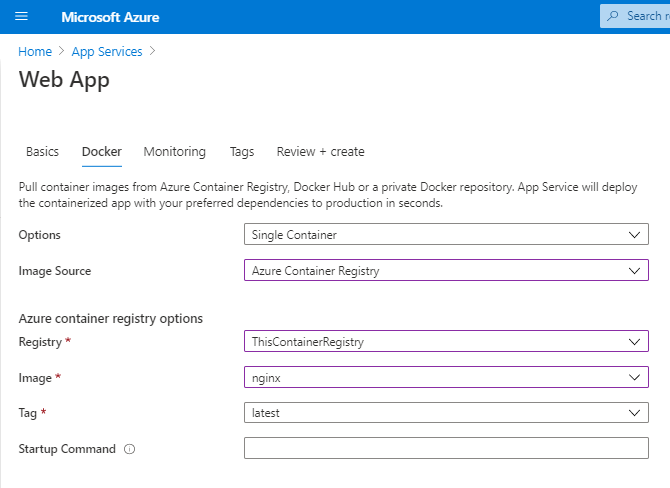The height and width of the screenshot is (488, 670).
Task: Click the Search resources box
Action: 635,16
